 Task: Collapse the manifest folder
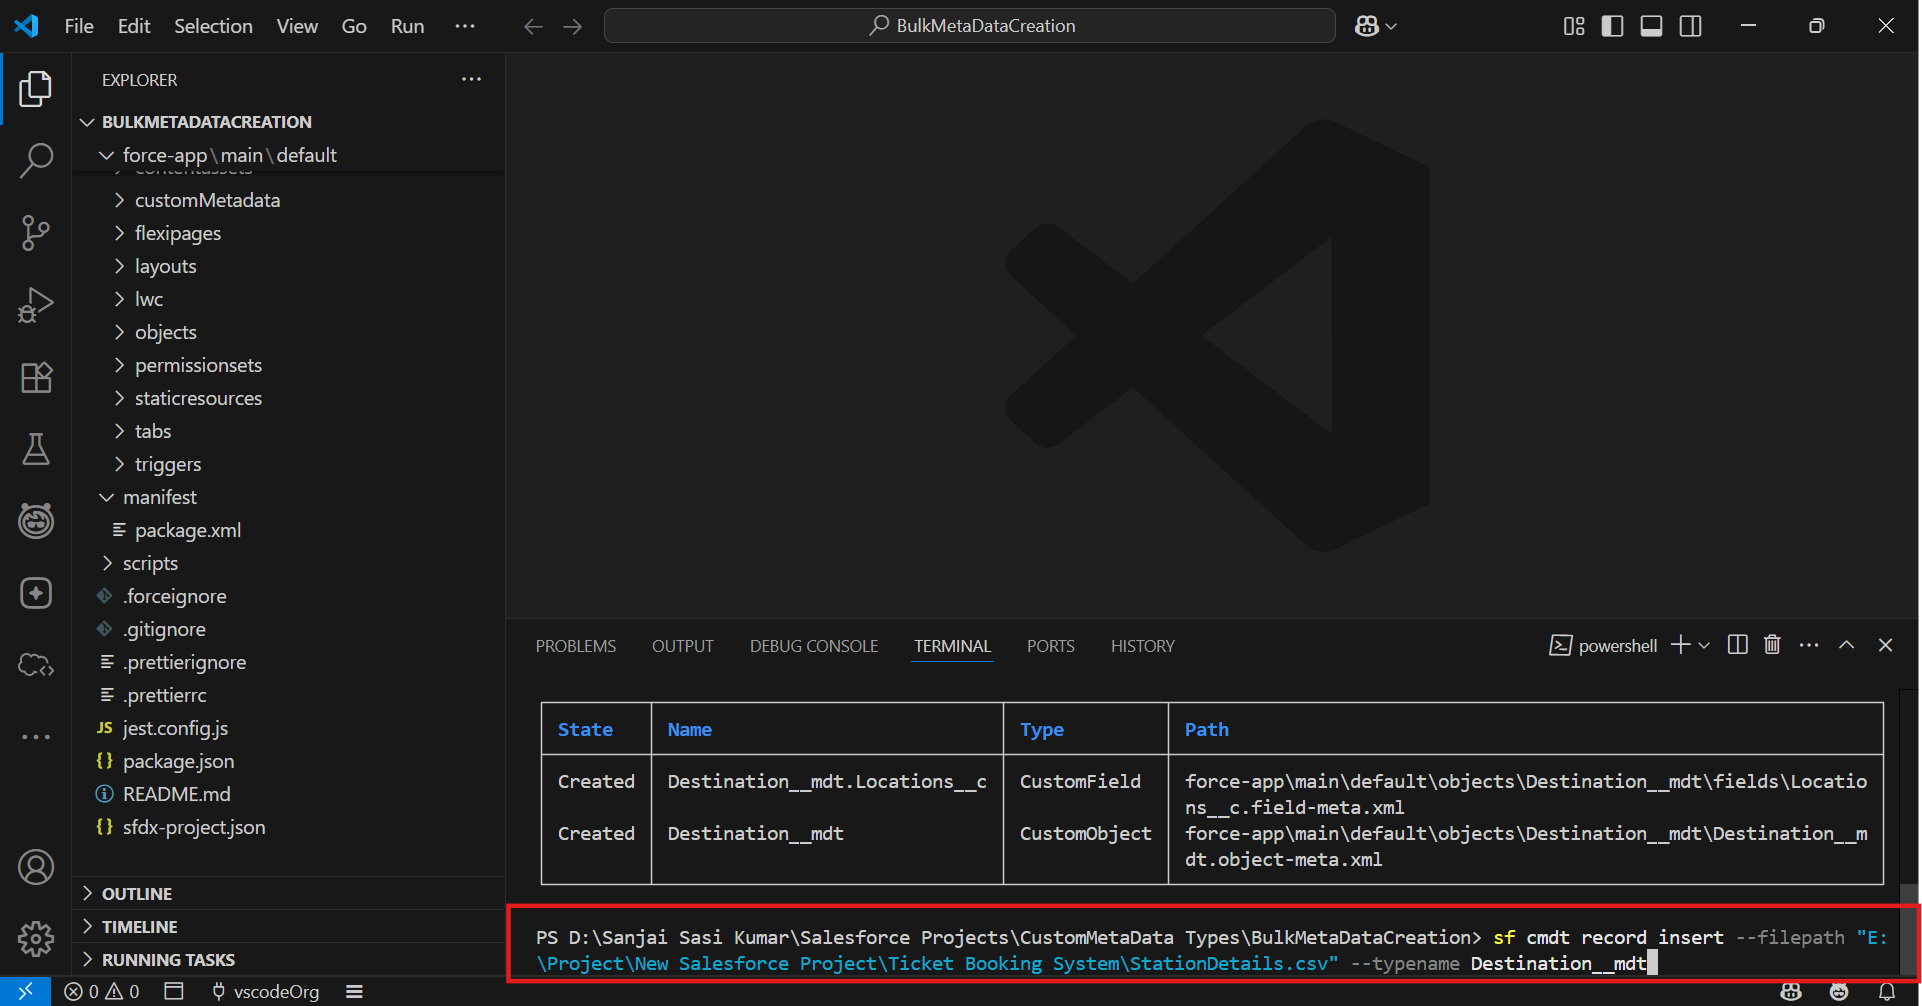pyautogui.click(x=160, y=497)
